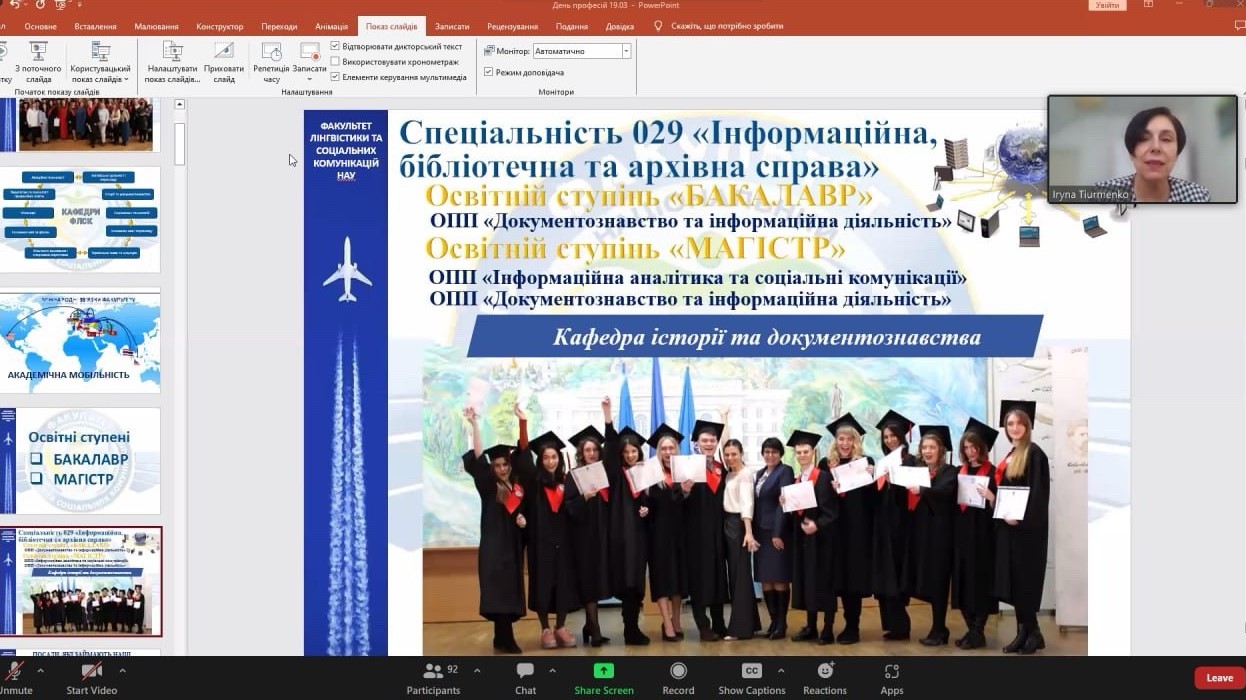Click the Start Video camera icon

coord(92,671)
